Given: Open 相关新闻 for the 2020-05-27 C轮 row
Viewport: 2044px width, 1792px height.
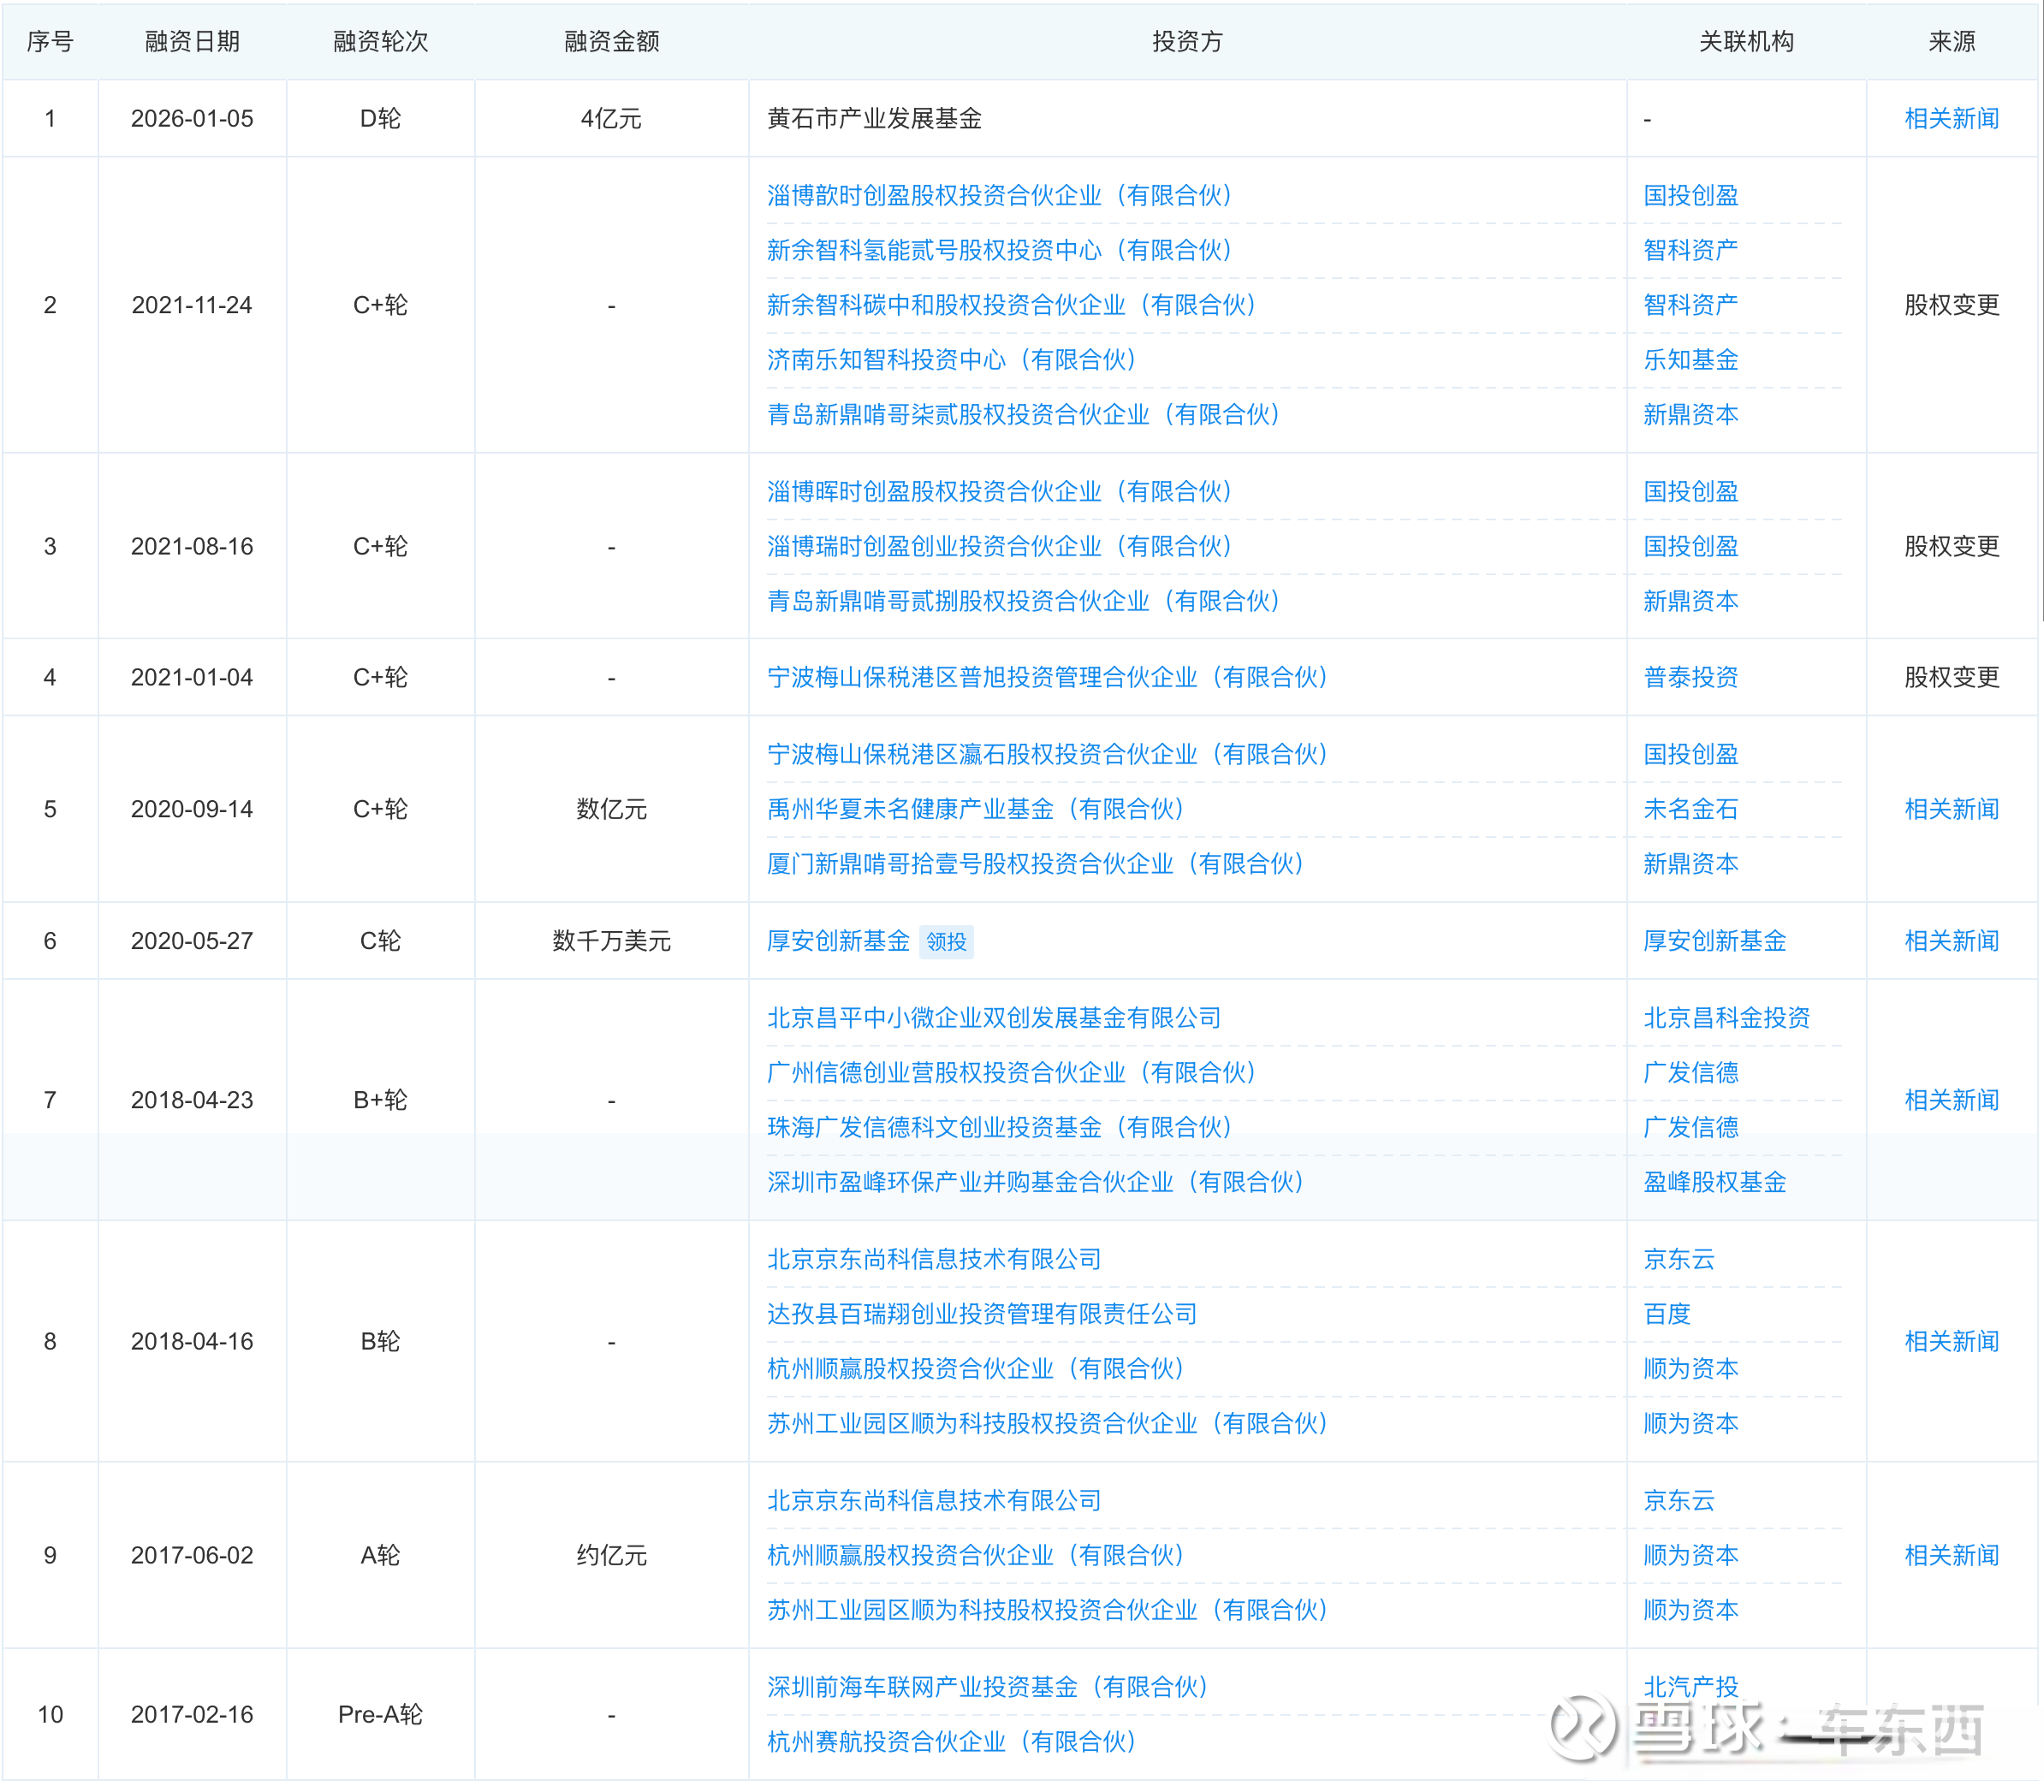Looking at the screenshot, I should click(x=1950, y=941).
